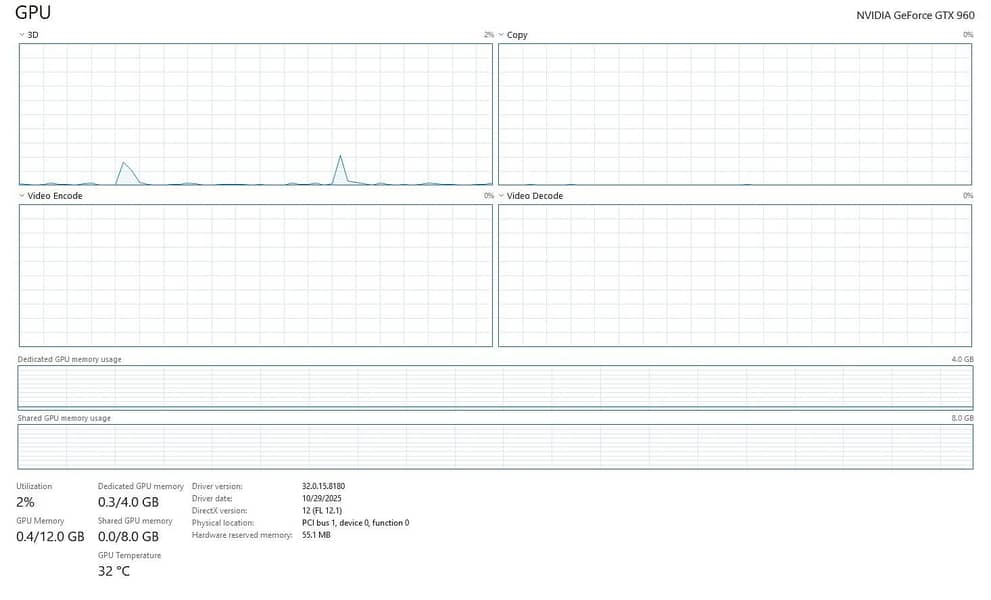Open the Video Decode engine dropdown
991x600 pixels.
(530, 196)
